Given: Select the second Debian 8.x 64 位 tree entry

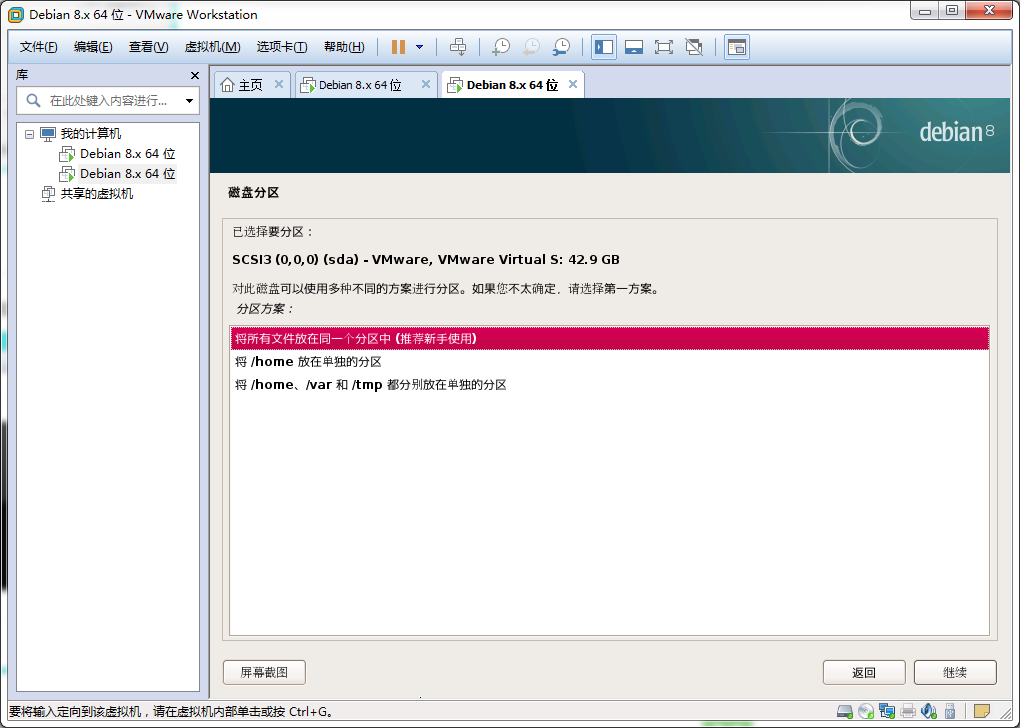Looking at the screenshot, I should coord(128,174).
